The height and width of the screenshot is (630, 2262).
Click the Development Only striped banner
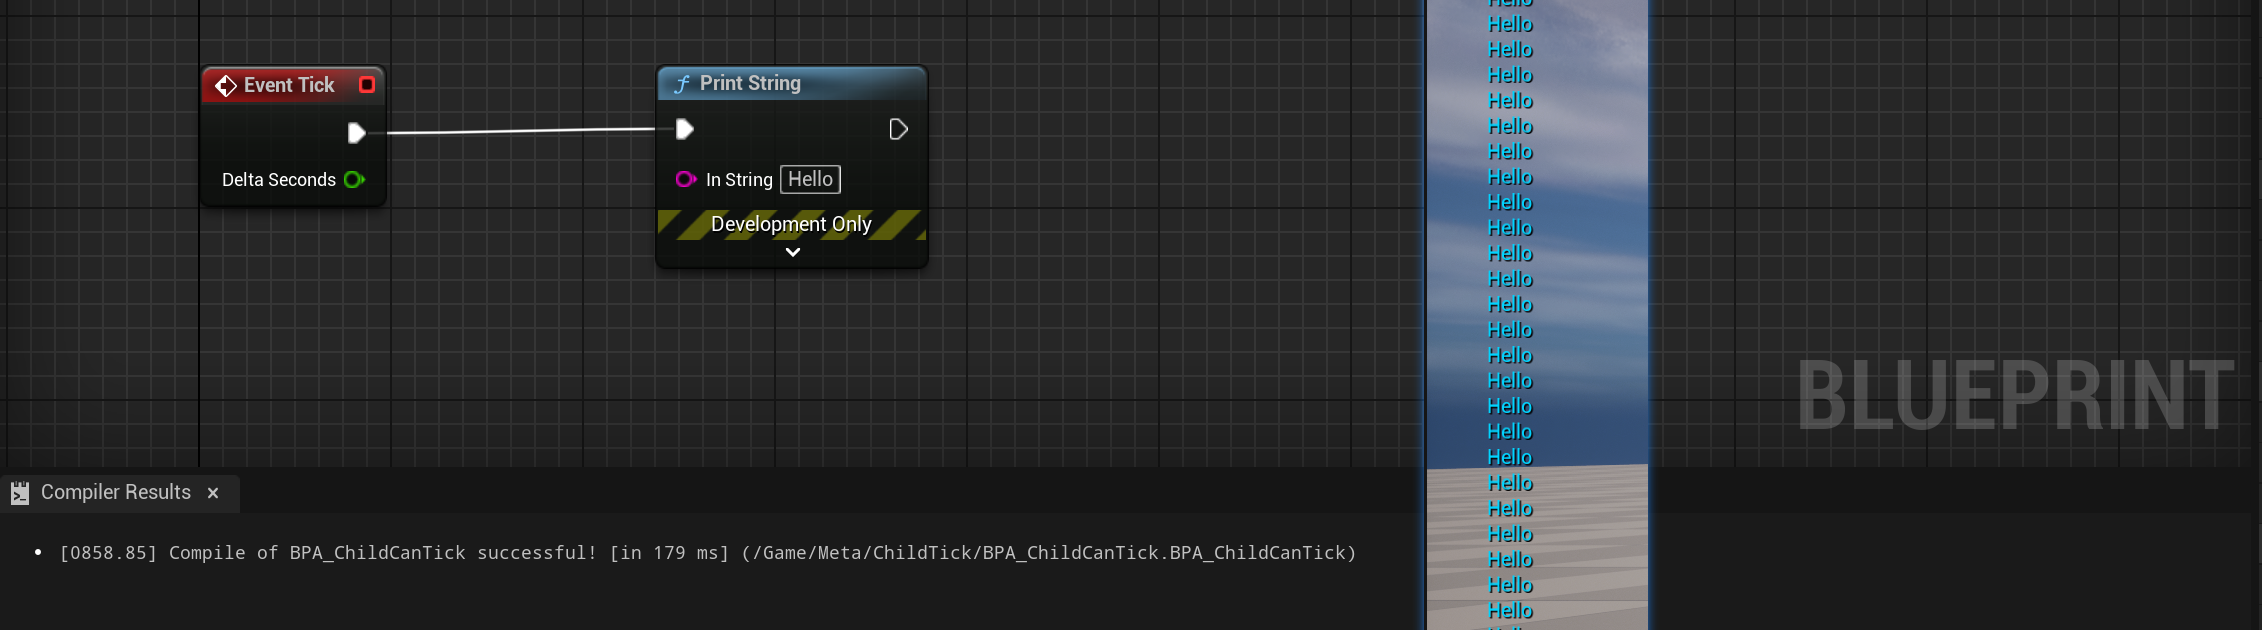pyautogui.click(x=791, y=224)
